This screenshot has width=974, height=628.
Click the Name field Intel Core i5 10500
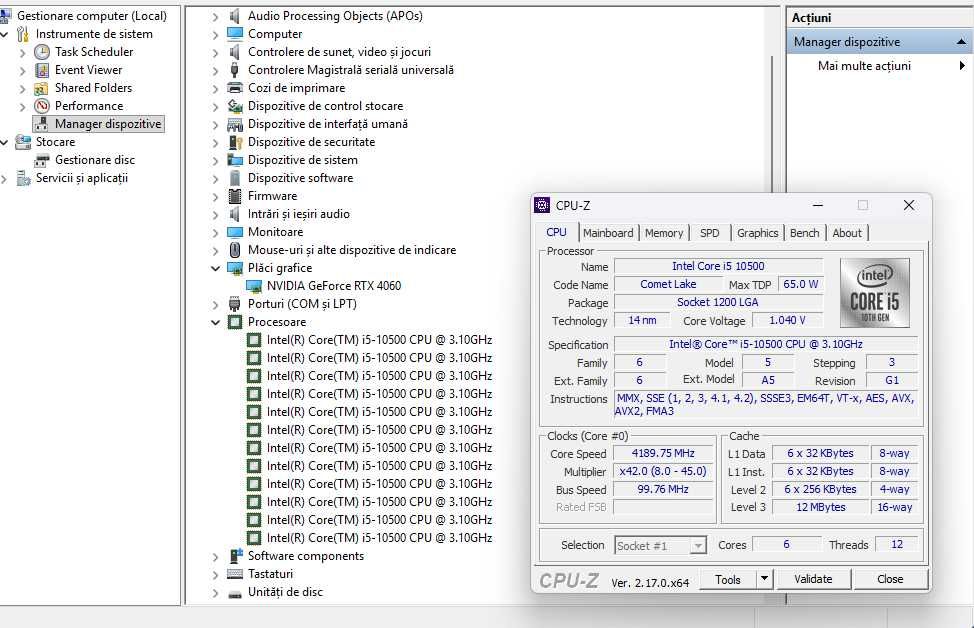[718, 266]
